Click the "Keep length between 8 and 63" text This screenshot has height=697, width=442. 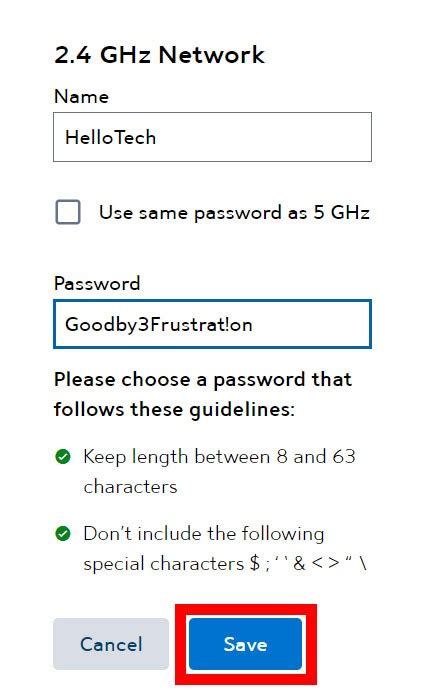click(219, 457)
